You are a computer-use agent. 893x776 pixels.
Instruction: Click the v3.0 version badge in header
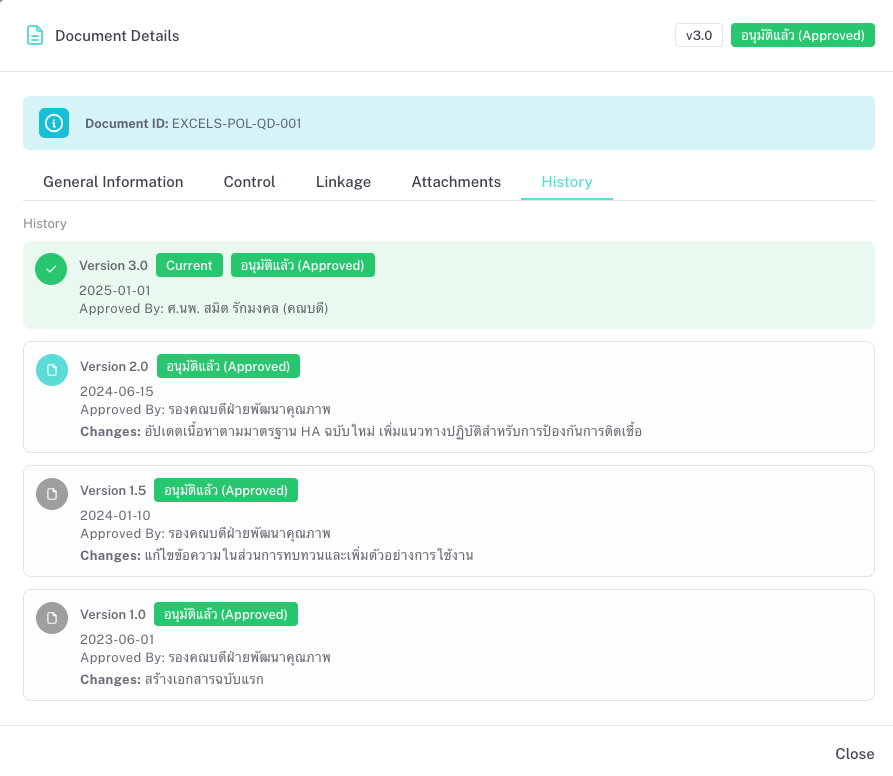pos(698,36)
